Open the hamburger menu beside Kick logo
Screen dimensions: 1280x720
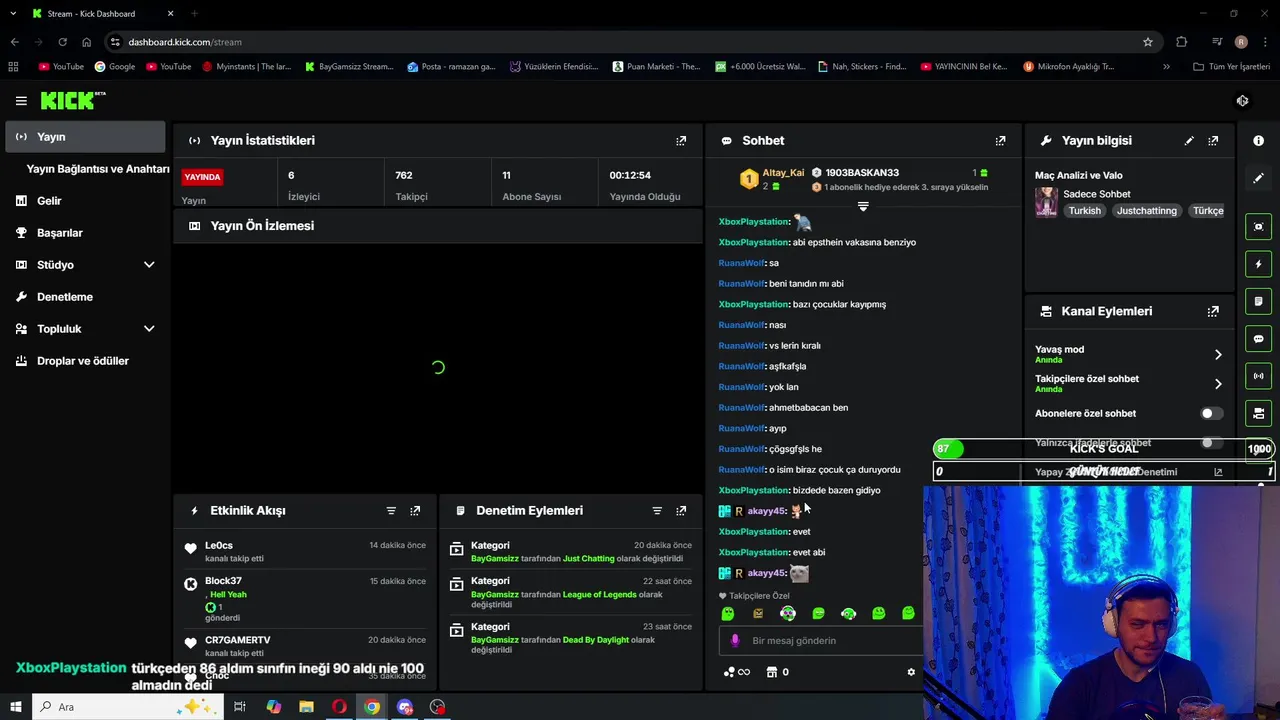coord(21,100)
